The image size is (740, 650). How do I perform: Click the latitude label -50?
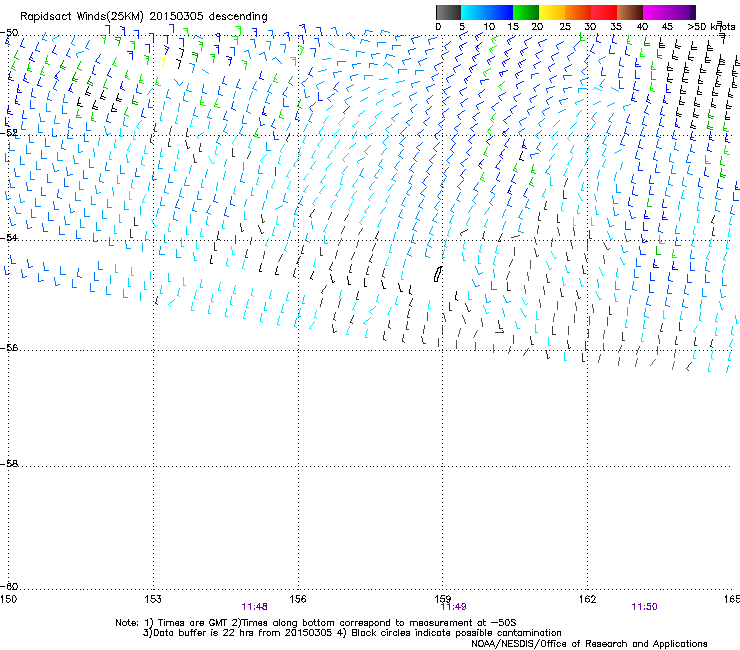click(9, 33)
